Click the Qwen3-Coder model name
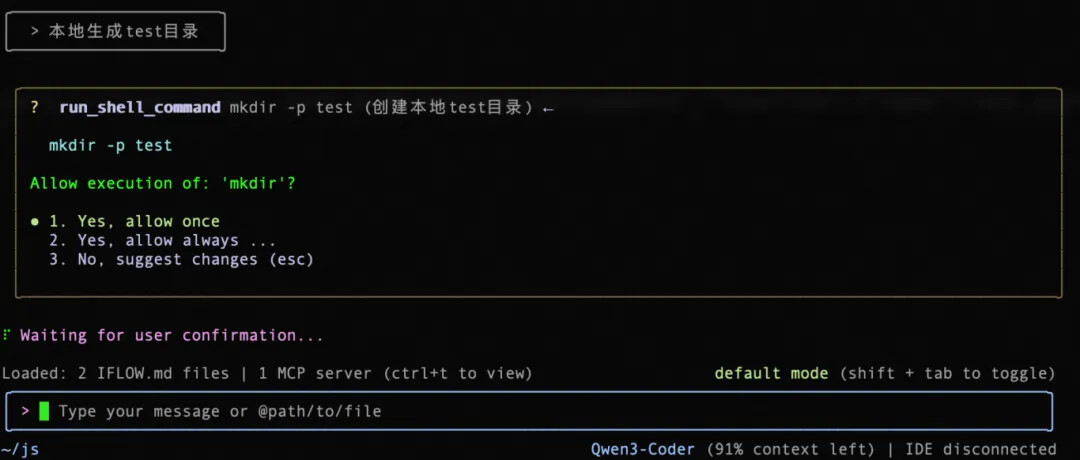This screenshot has width=1080, height=460. [x=642, y=449]
